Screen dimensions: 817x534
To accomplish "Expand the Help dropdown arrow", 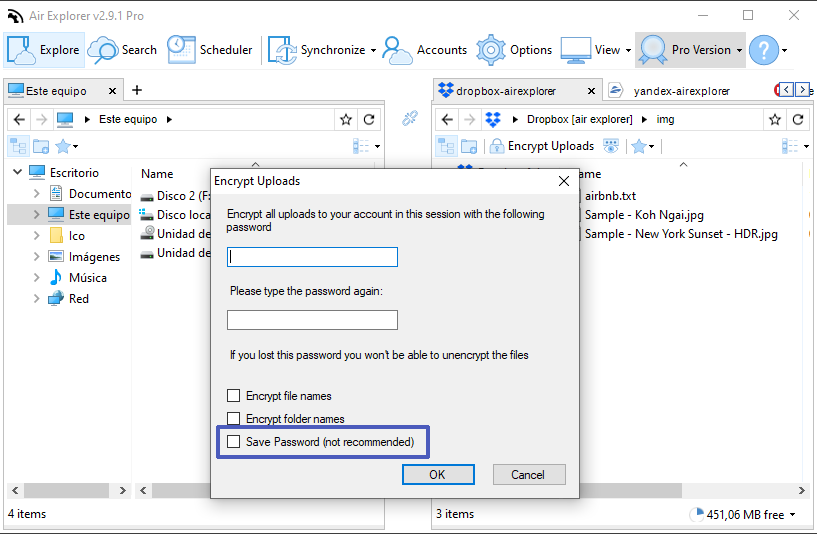I will (x=785, y=51).
